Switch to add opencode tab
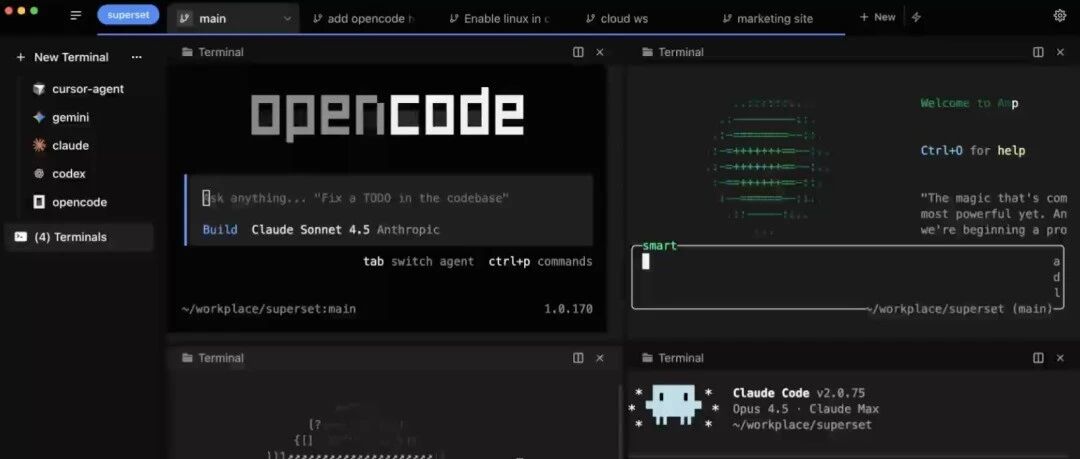 click(364, 19)
